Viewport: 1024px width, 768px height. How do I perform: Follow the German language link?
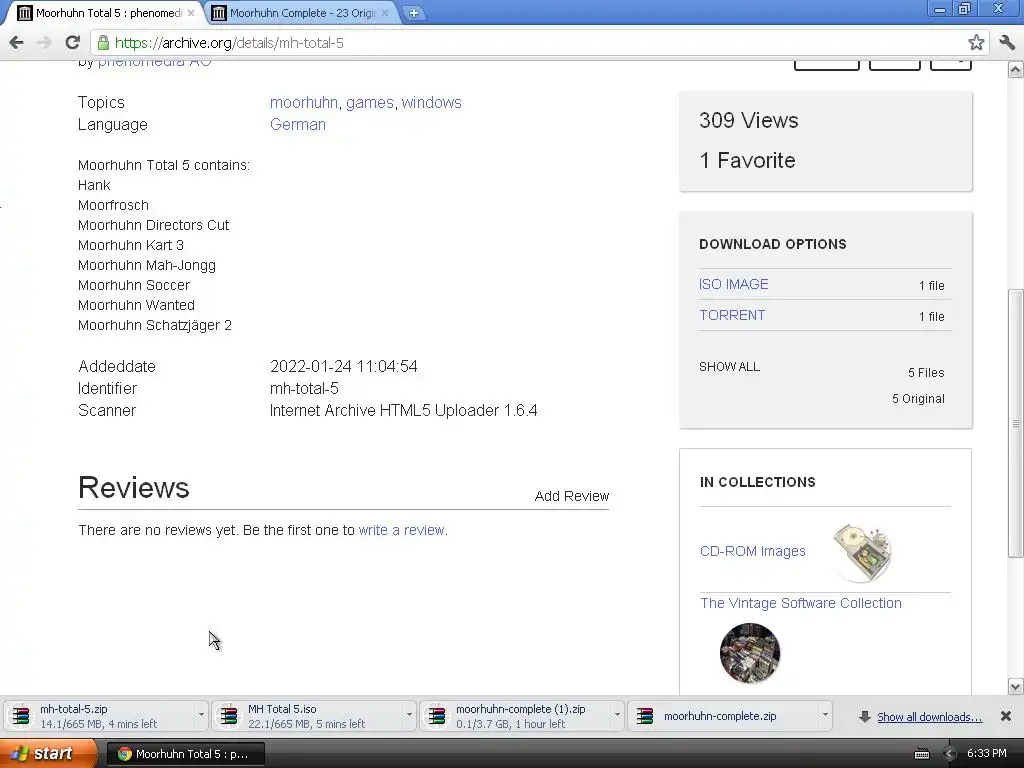pyautogui.click(x=298, y=125)
